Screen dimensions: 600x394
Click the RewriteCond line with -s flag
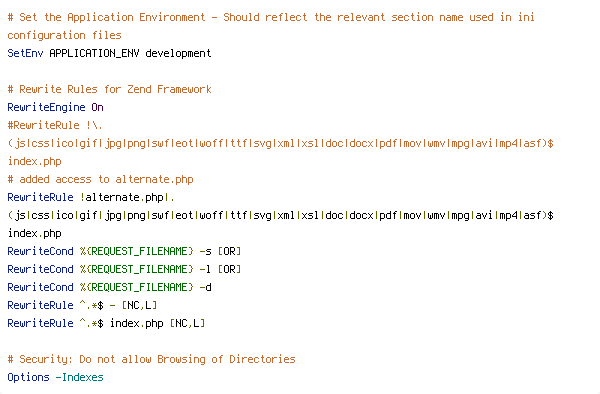tap(124, 251)
